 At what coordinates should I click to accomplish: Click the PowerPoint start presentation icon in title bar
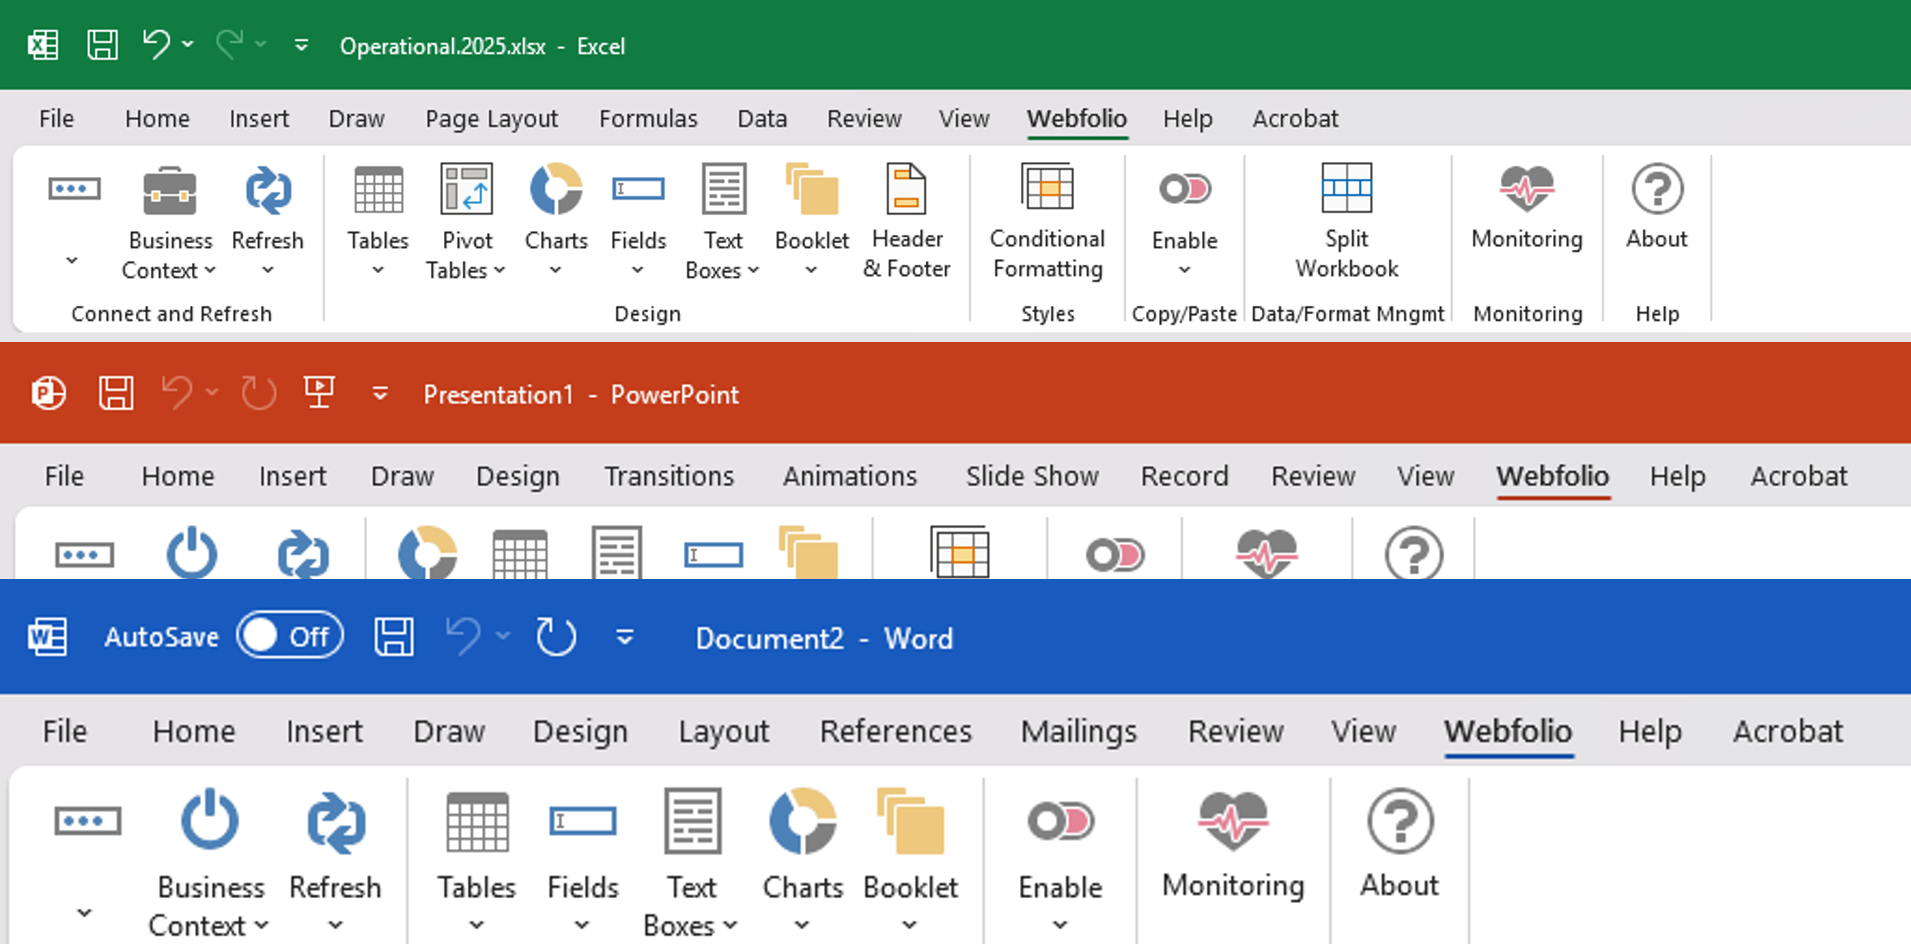point(319,393)
